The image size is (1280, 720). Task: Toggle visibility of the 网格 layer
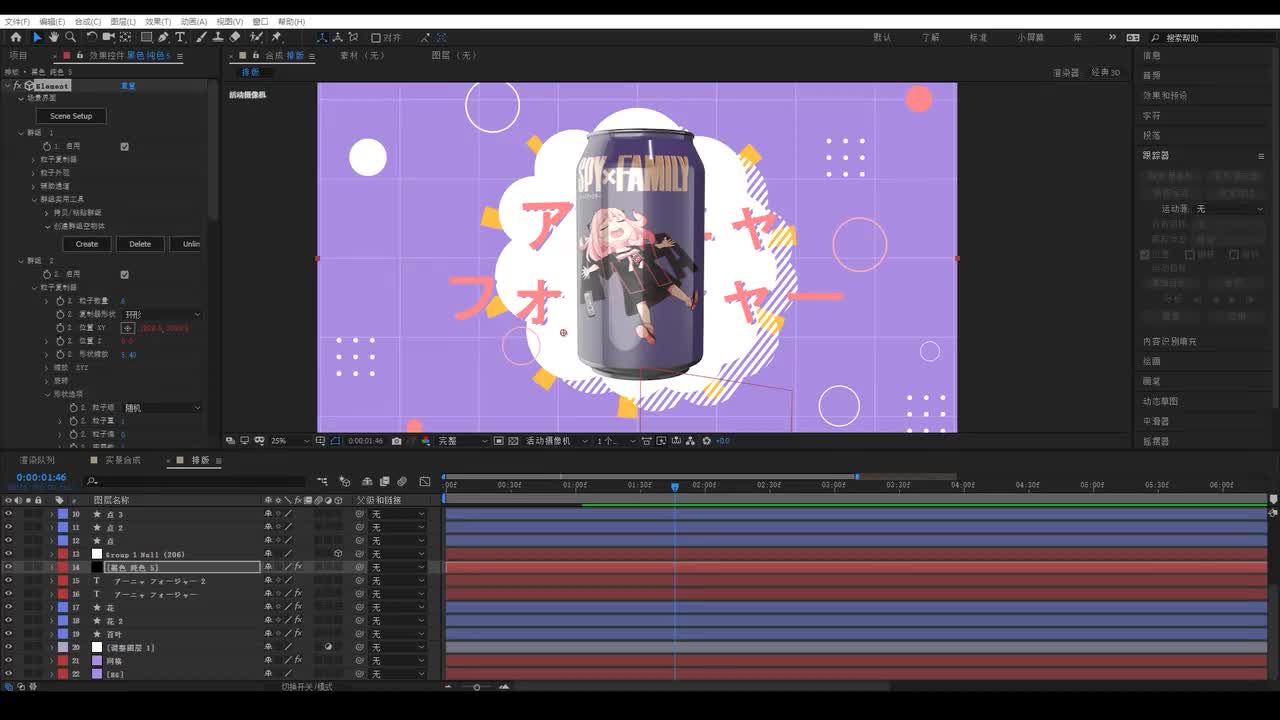[8, 661]
